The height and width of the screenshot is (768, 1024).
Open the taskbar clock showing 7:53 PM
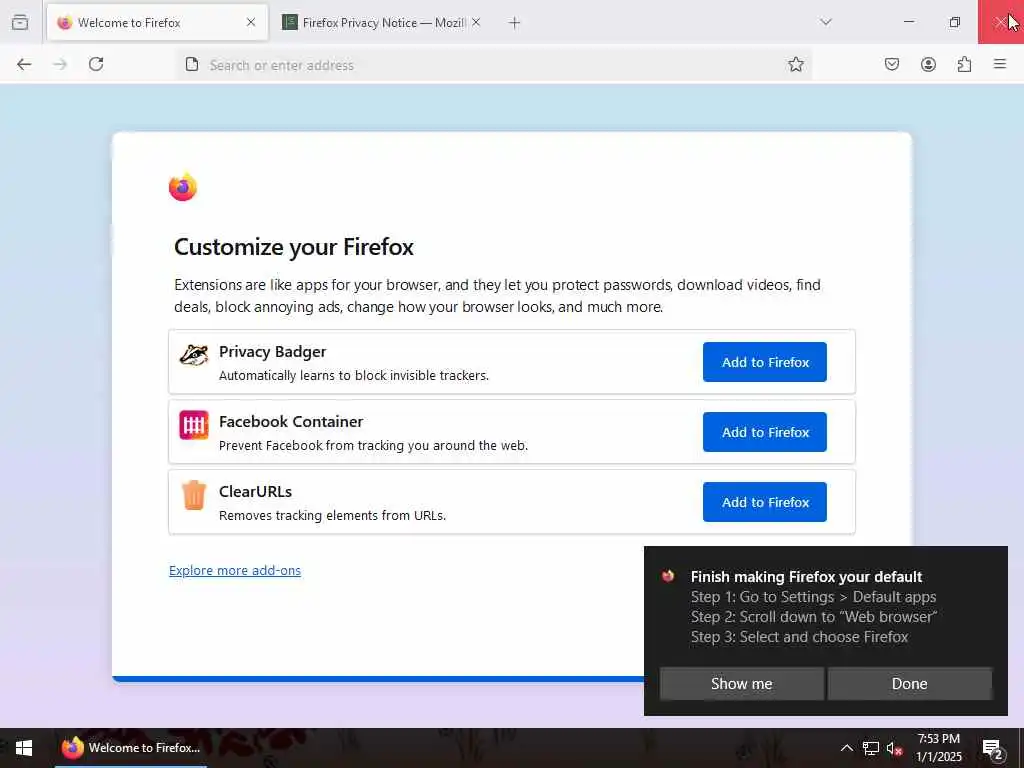pyautogui.click(x=938, y=748)
